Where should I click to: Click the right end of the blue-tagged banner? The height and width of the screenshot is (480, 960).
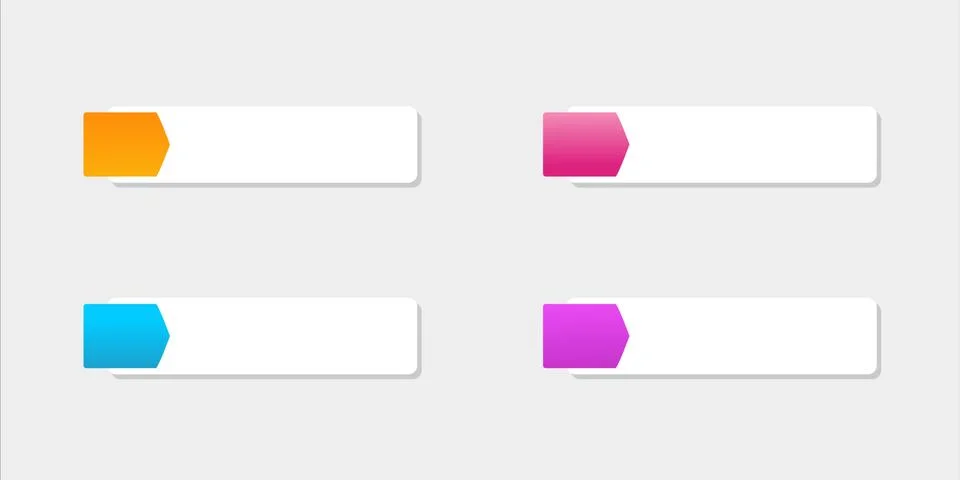tap(405, 336)
